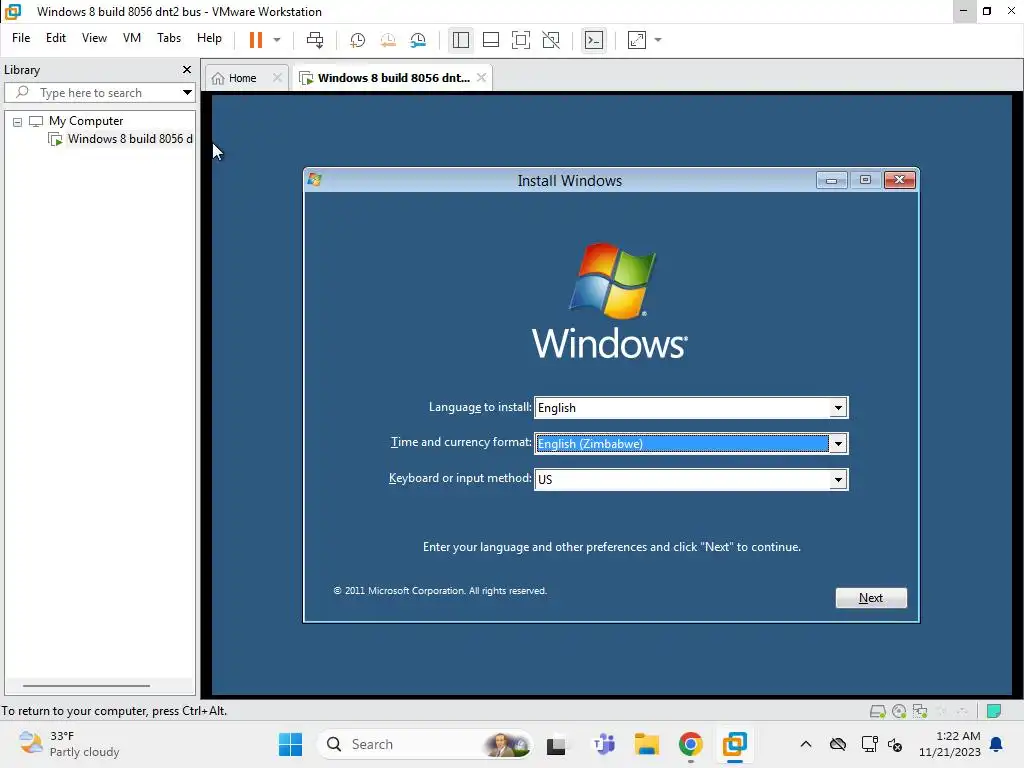Click the taskbar Search box

click(x=424, y=744)
